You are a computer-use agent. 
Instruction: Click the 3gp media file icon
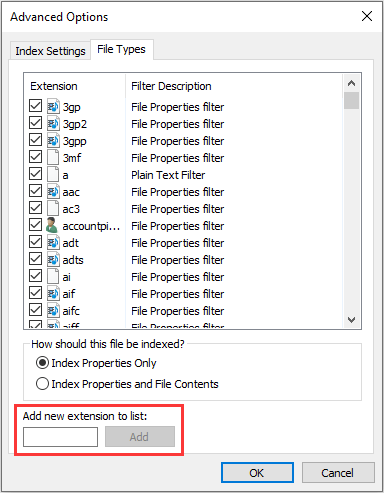click(53, 107)
